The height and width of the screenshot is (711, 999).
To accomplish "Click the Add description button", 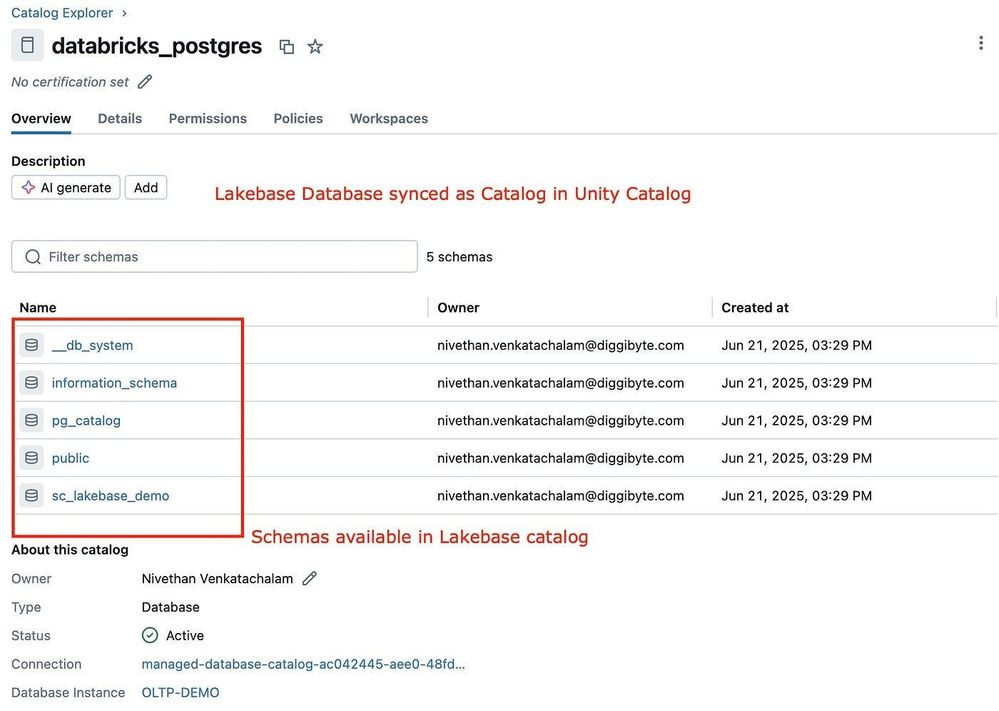I will 146,188.
